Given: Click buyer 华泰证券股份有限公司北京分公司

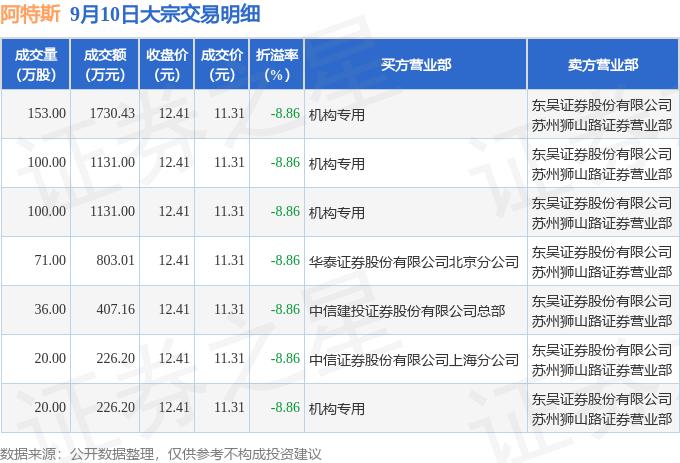Looking at the screenshot, I should pyautogui.click(x=414, y=262).
